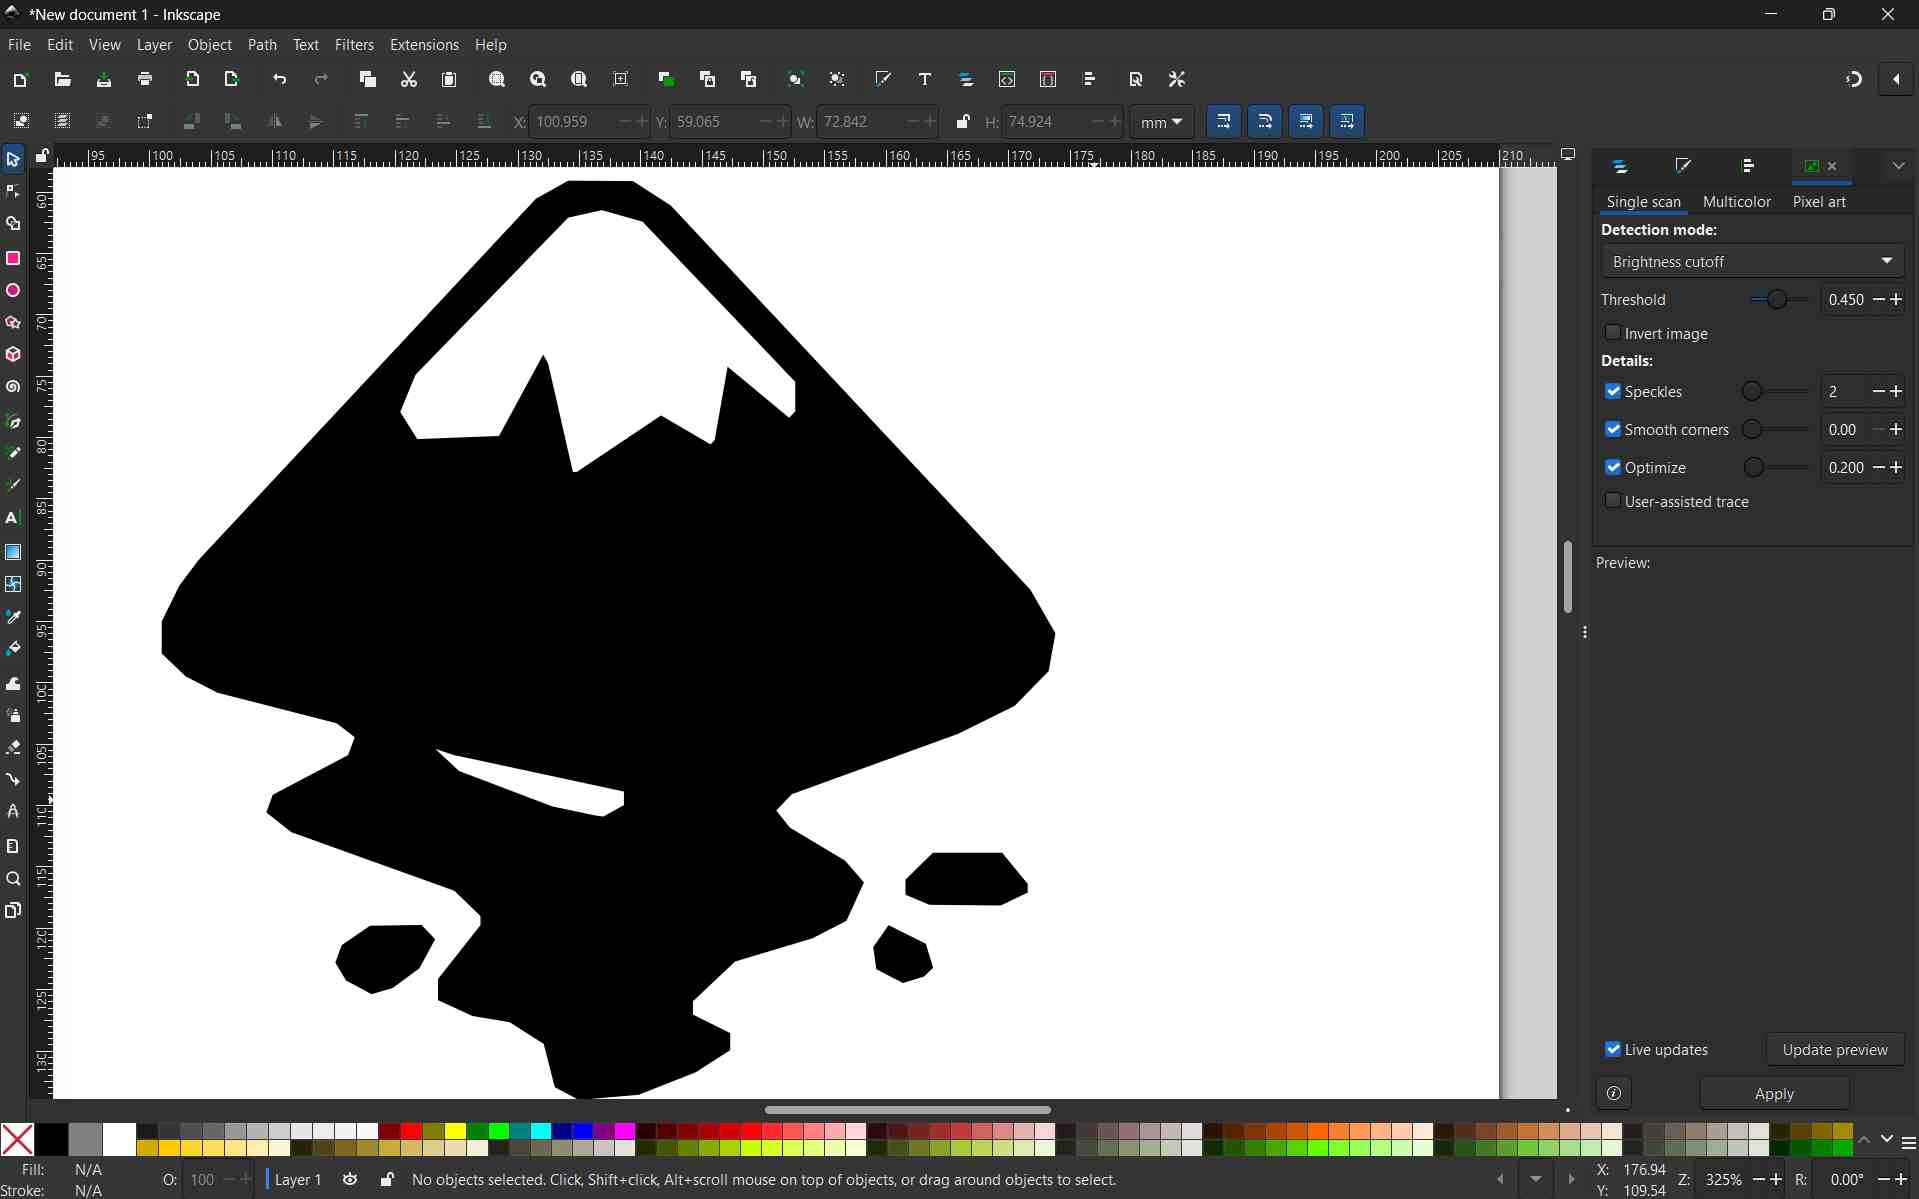
Task: Select the Star and polygon tool
Action: tap(13, 323)
